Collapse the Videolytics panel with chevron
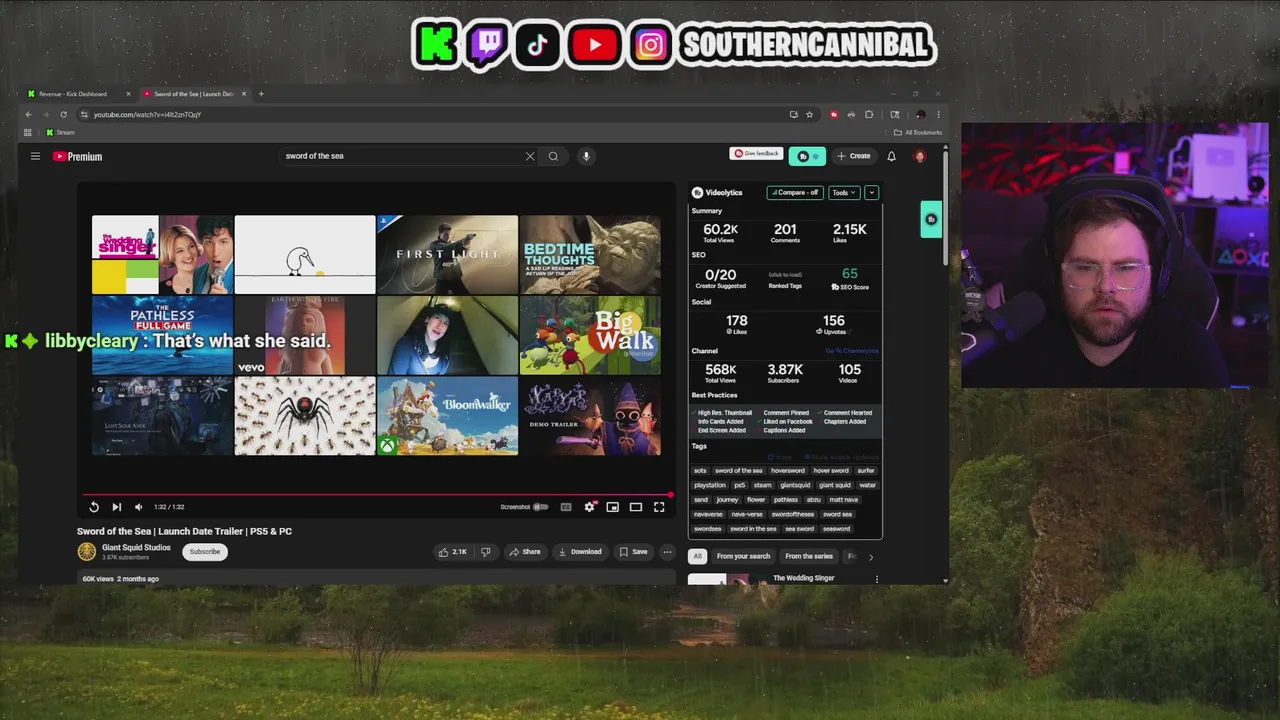The width and height of the screenshot is (1280, 720). pyautogui.click(x=872, y=193)
